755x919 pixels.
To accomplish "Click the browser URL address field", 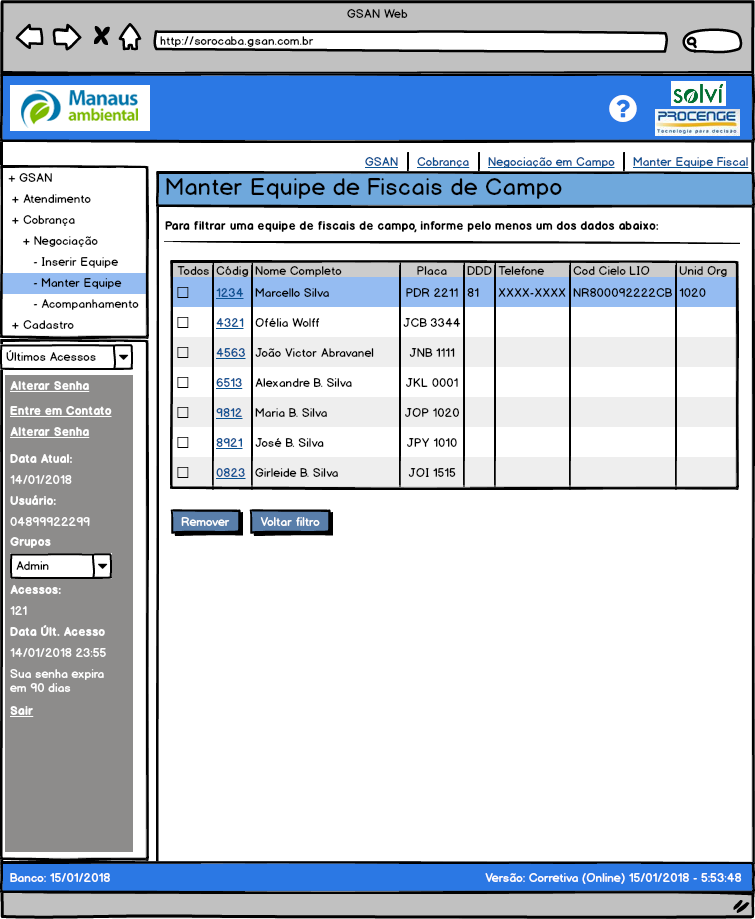I will [x=410, y=42].
